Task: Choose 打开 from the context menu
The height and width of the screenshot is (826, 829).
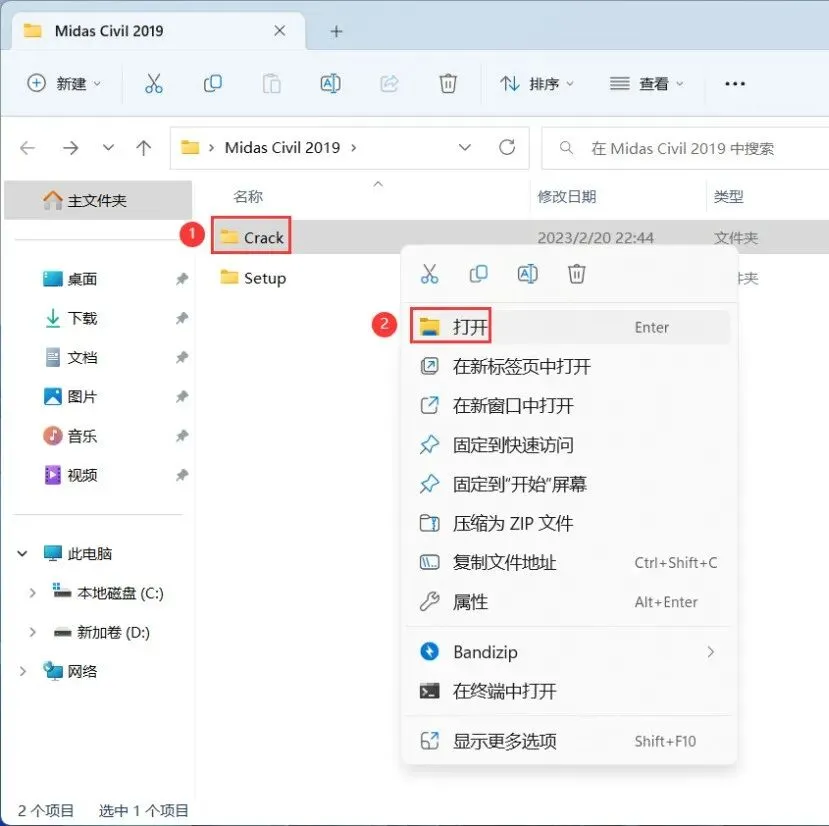Action: [570, 327]
